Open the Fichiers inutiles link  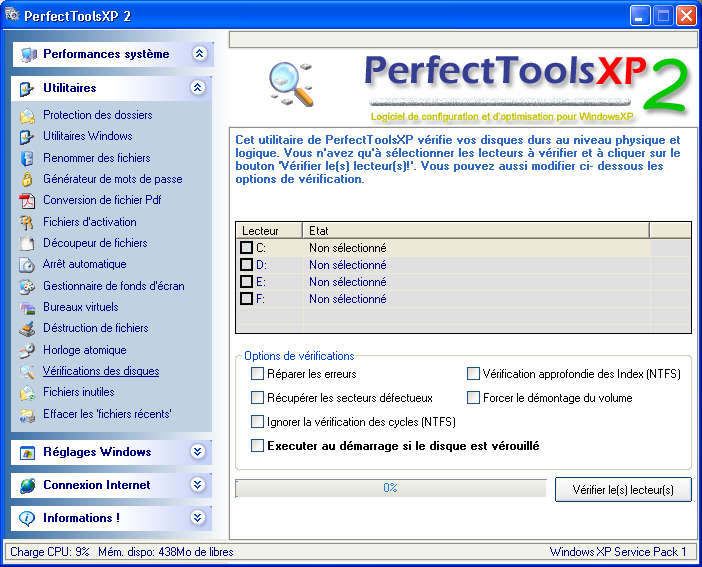[x=79, y=392]
